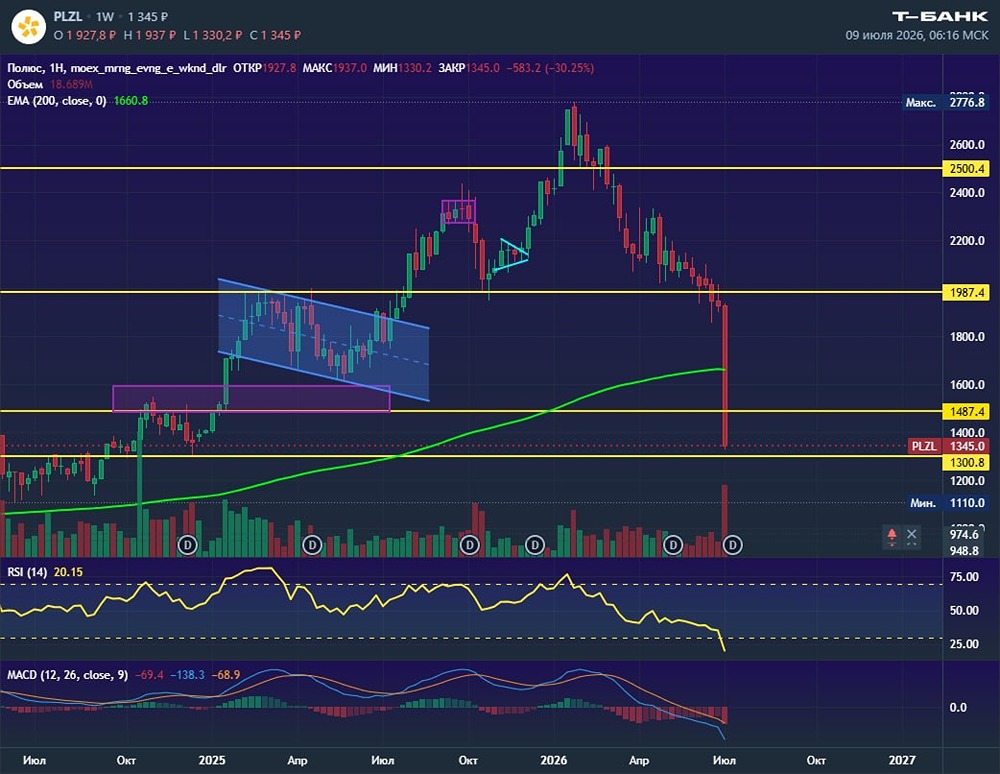Open the D dividend marker below July 2026
Viewport: 1000px width, 774px height.
[x=733, y=545]
